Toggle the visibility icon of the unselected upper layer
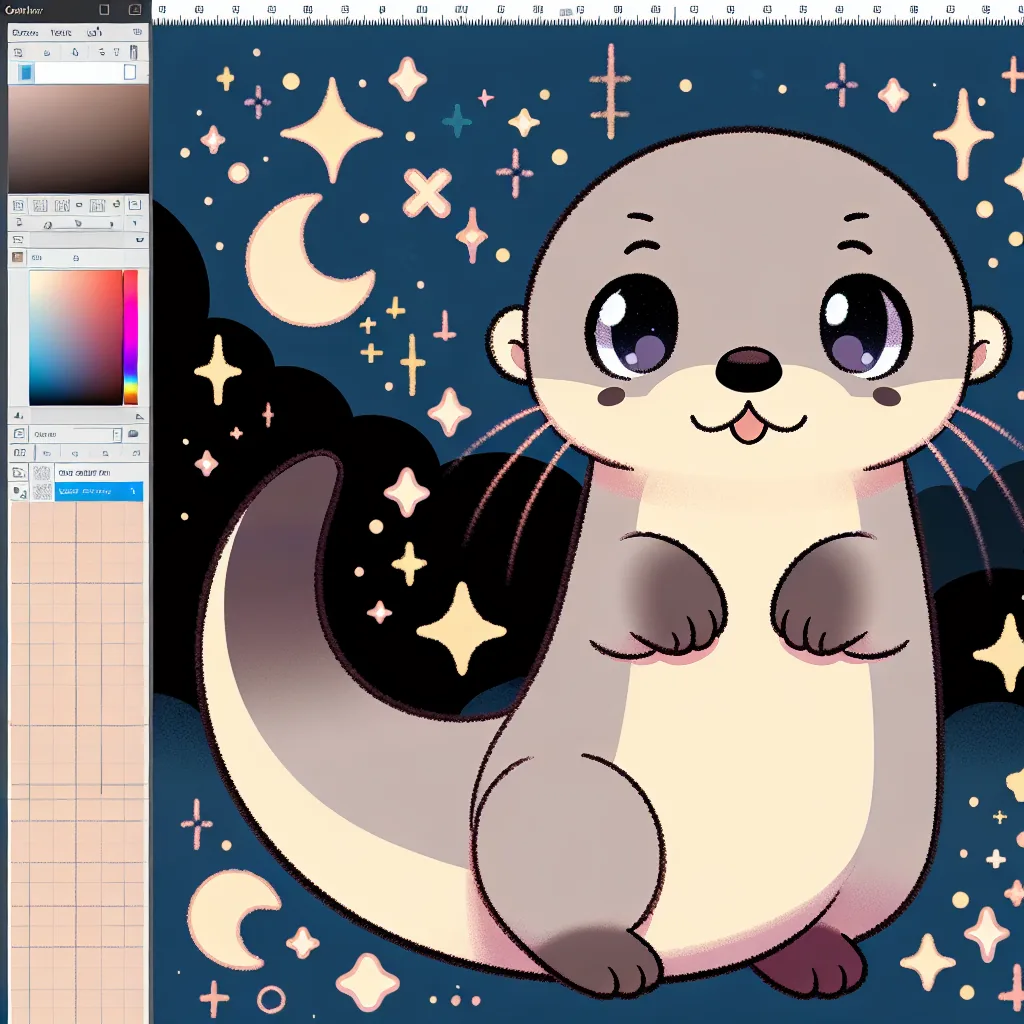Screen dimensions: 1024x1024 coord(18,472)
